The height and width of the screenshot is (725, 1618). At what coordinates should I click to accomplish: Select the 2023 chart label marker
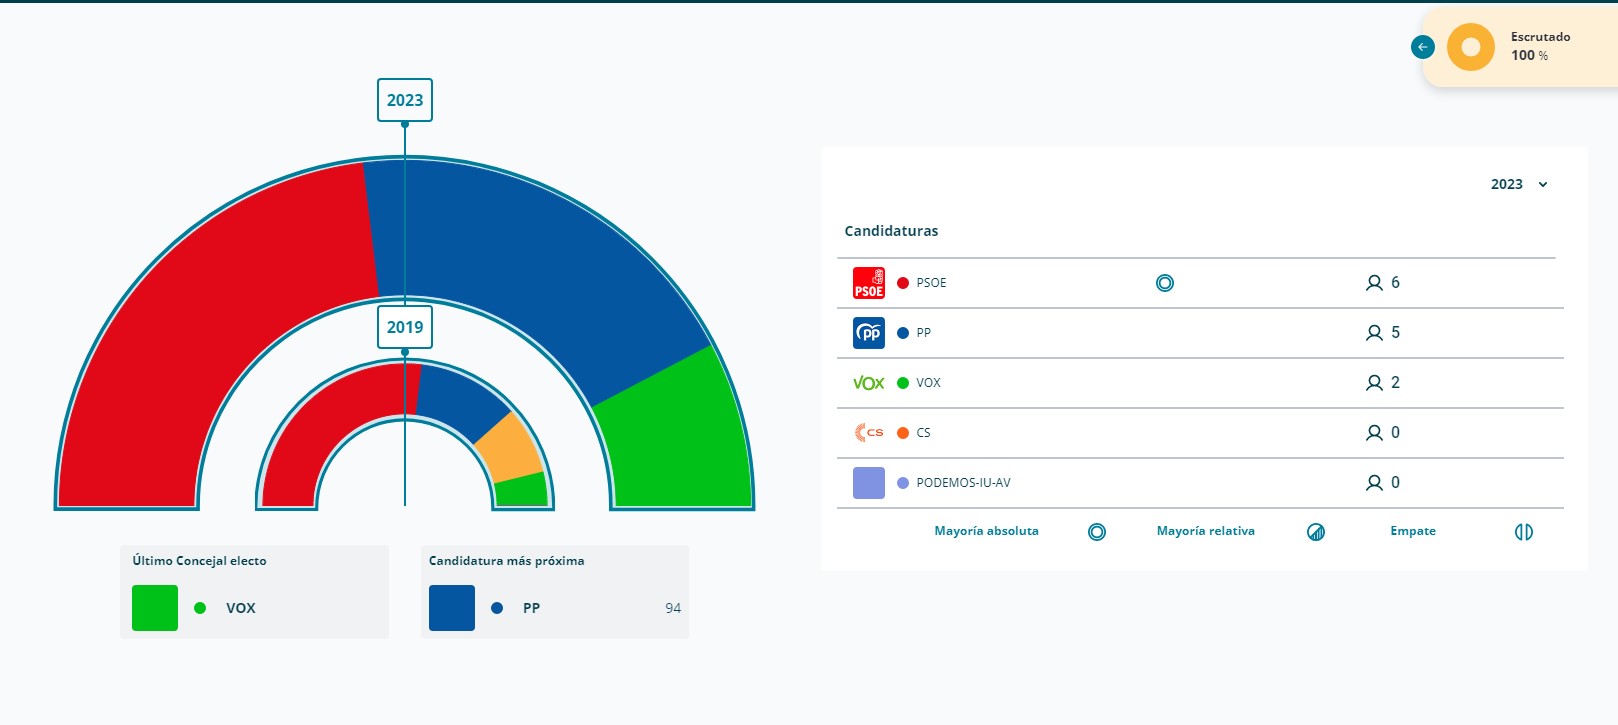405,100
